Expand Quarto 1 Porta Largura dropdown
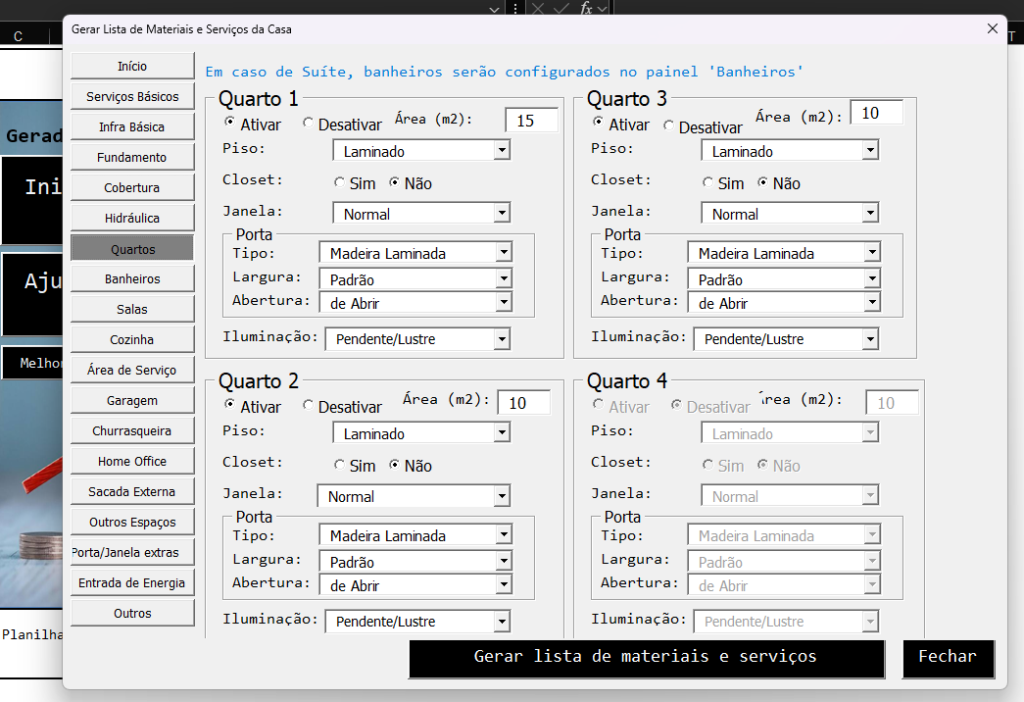Image resolution: width=1024 pixels, height=702 pixels. tap(504, 279)
